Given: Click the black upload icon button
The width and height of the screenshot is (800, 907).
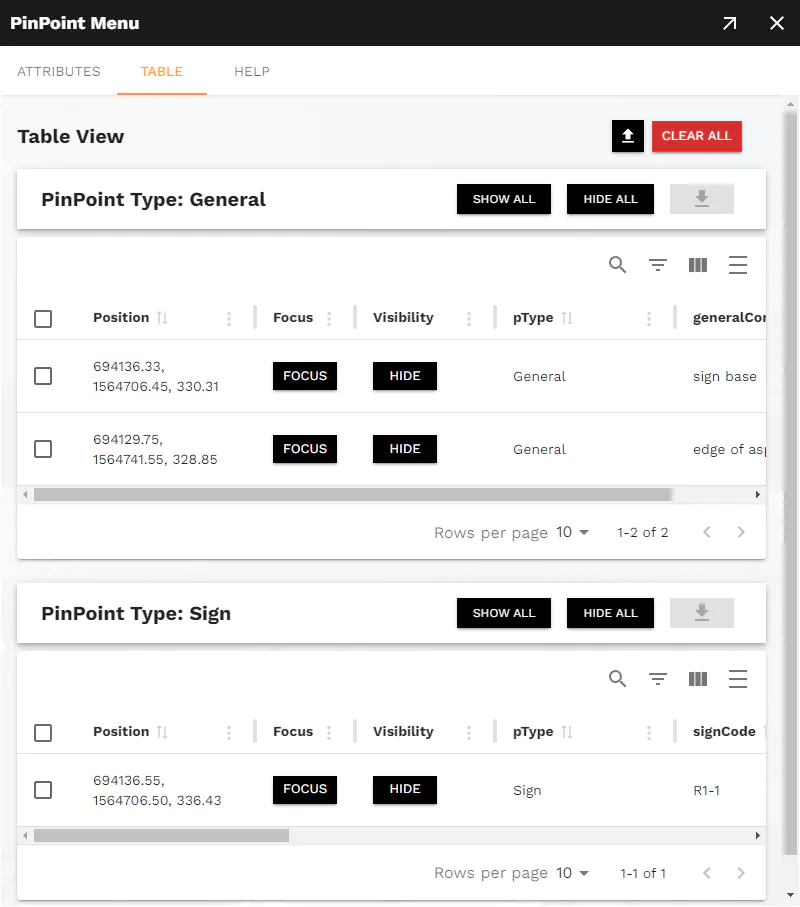Looking at the screenshot, I should [628, 137].
